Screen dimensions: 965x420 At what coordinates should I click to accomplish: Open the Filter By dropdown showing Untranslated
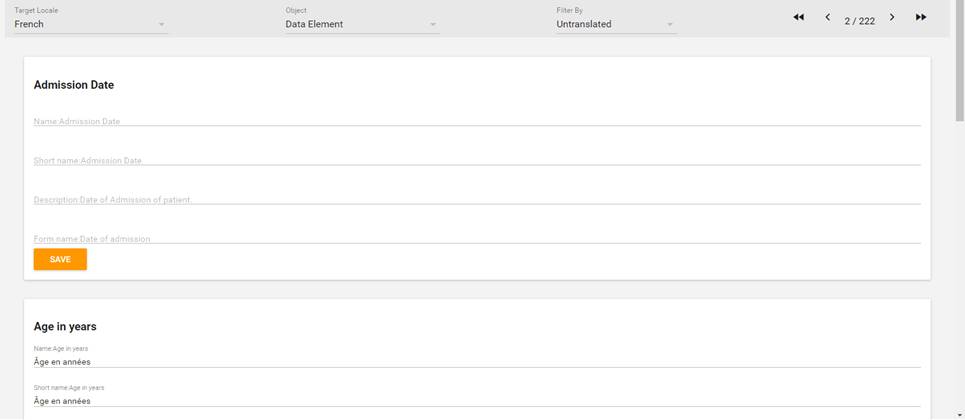click(x=615, y=24)
